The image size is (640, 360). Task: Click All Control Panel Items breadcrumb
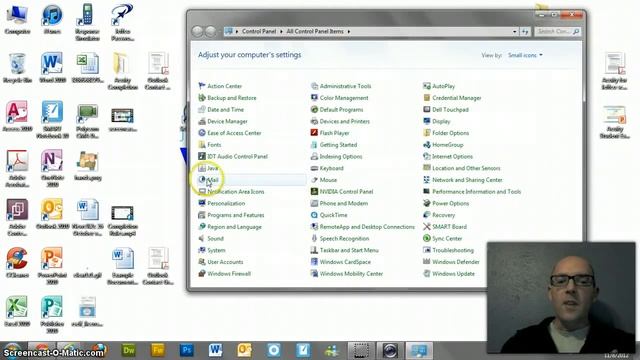(x=315, y=31)
